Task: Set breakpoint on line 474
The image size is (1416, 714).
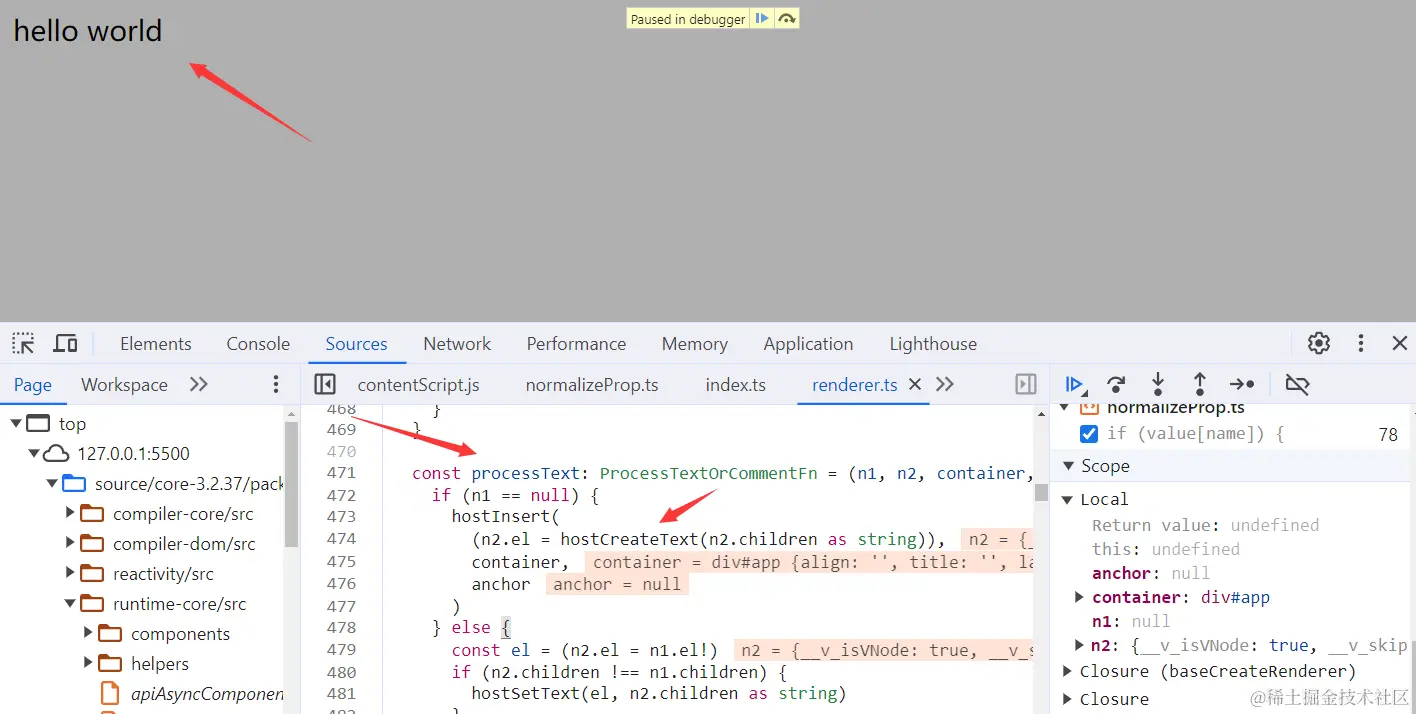Action: click(x=341, y=538)
